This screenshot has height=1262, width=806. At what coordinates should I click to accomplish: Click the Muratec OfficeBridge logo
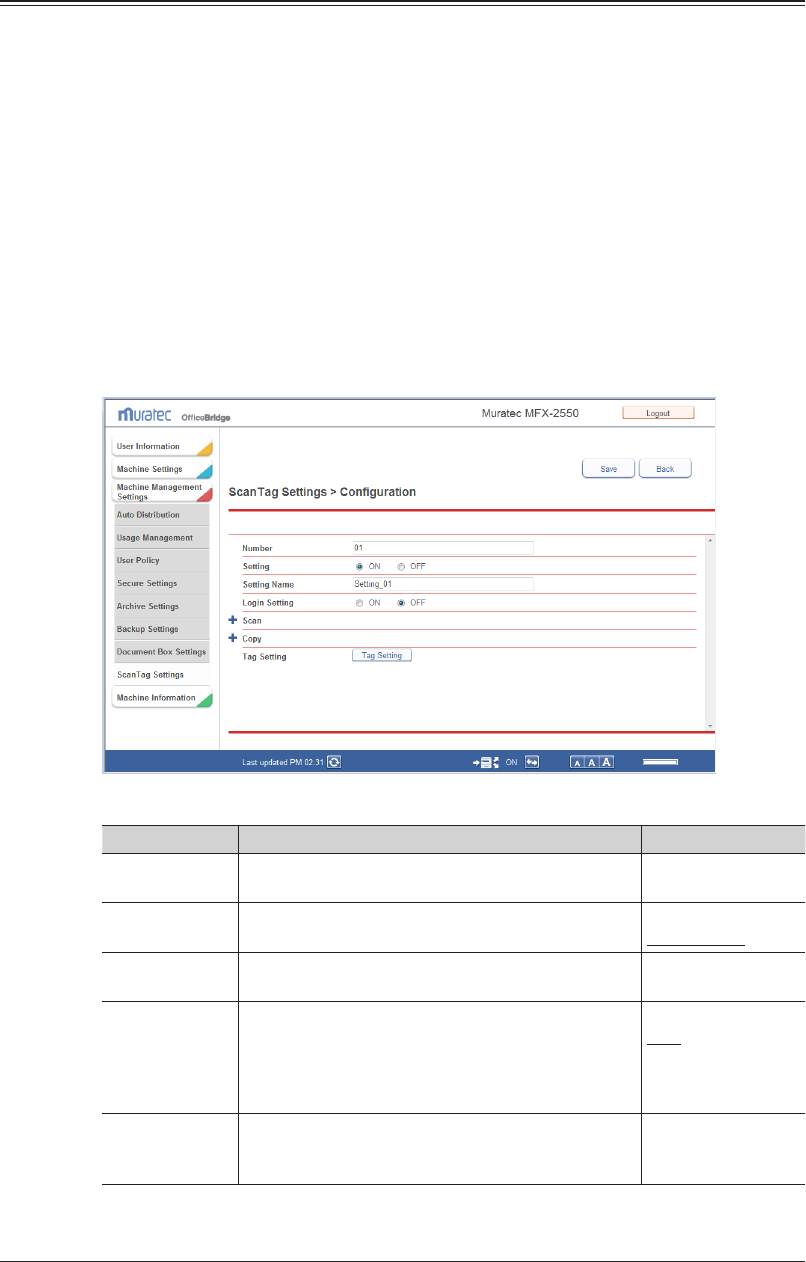(x=175, y=414)
